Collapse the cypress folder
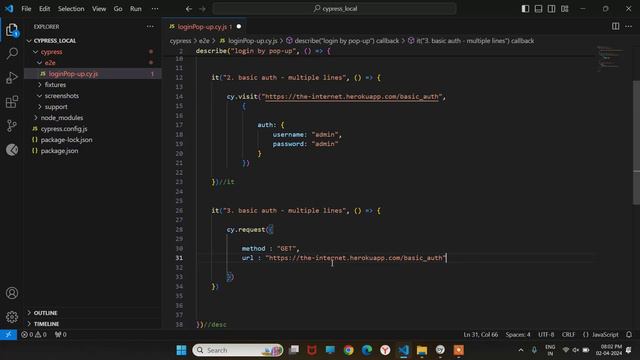The width and height of the screenshot is (640, 360). [x=36, y=52]
